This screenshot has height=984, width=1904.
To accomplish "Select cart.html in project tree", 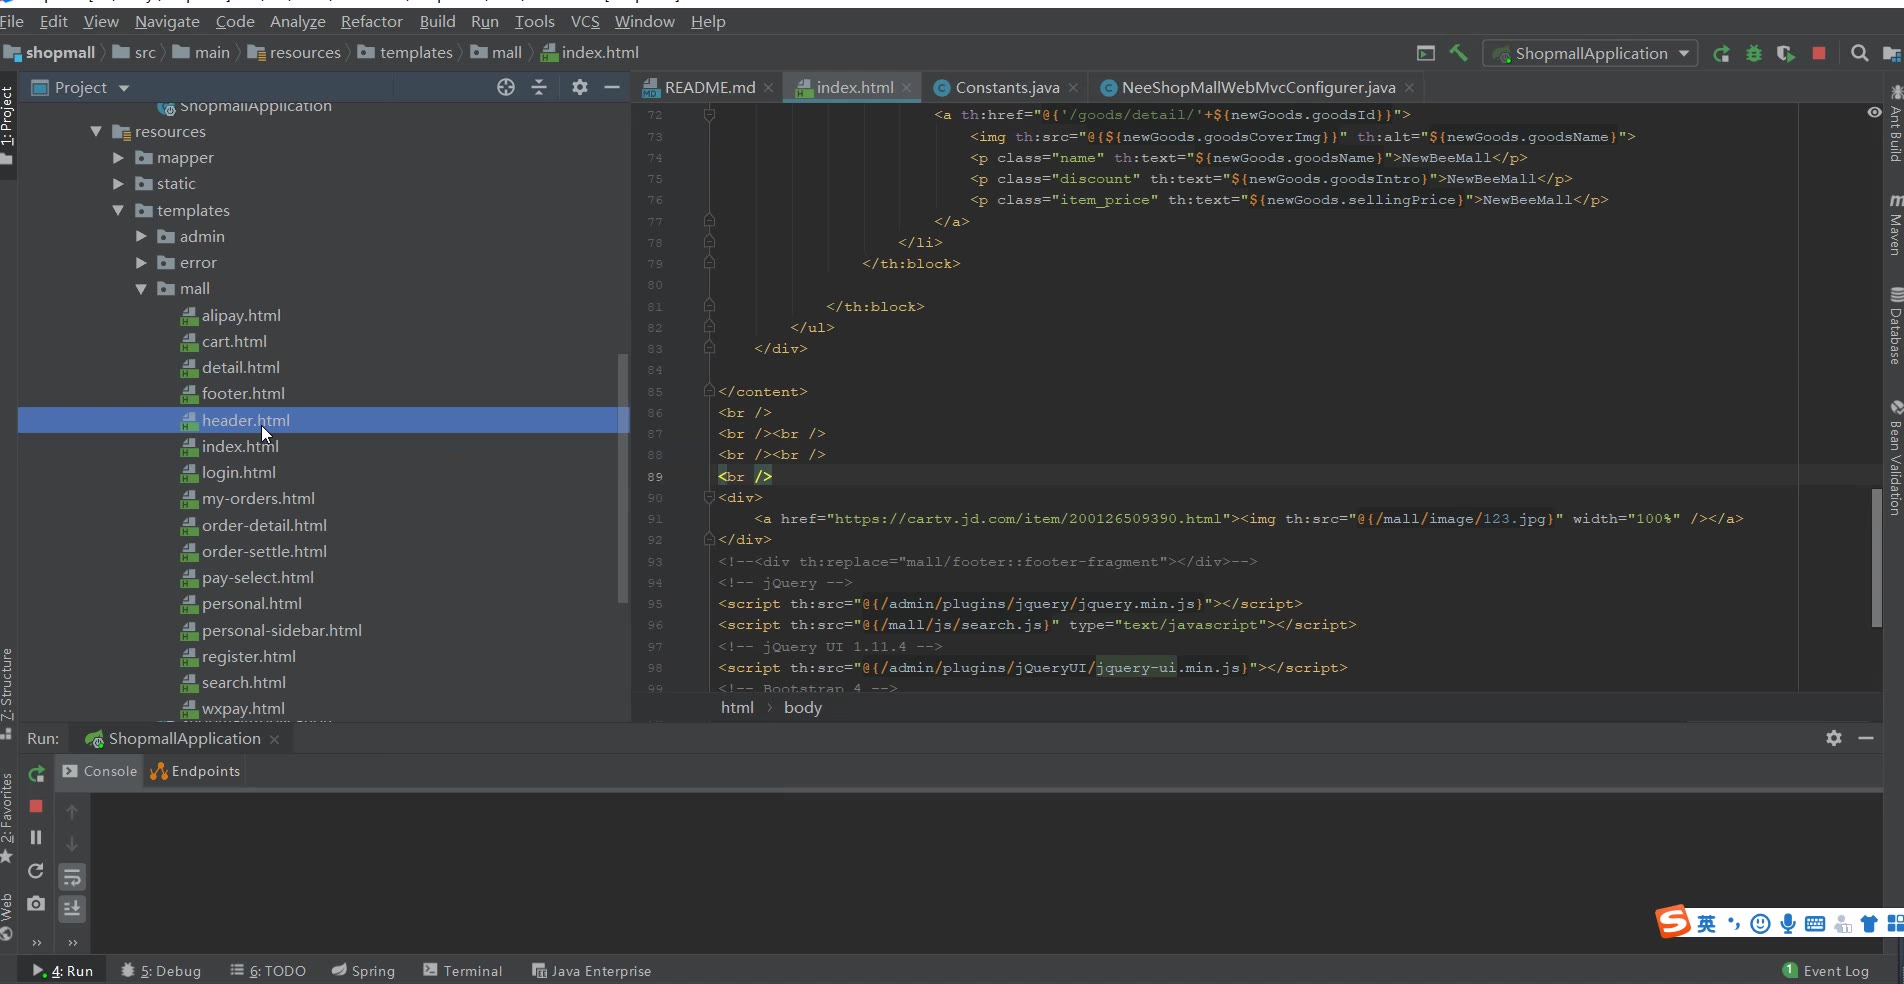I will (x=234, y=342).
